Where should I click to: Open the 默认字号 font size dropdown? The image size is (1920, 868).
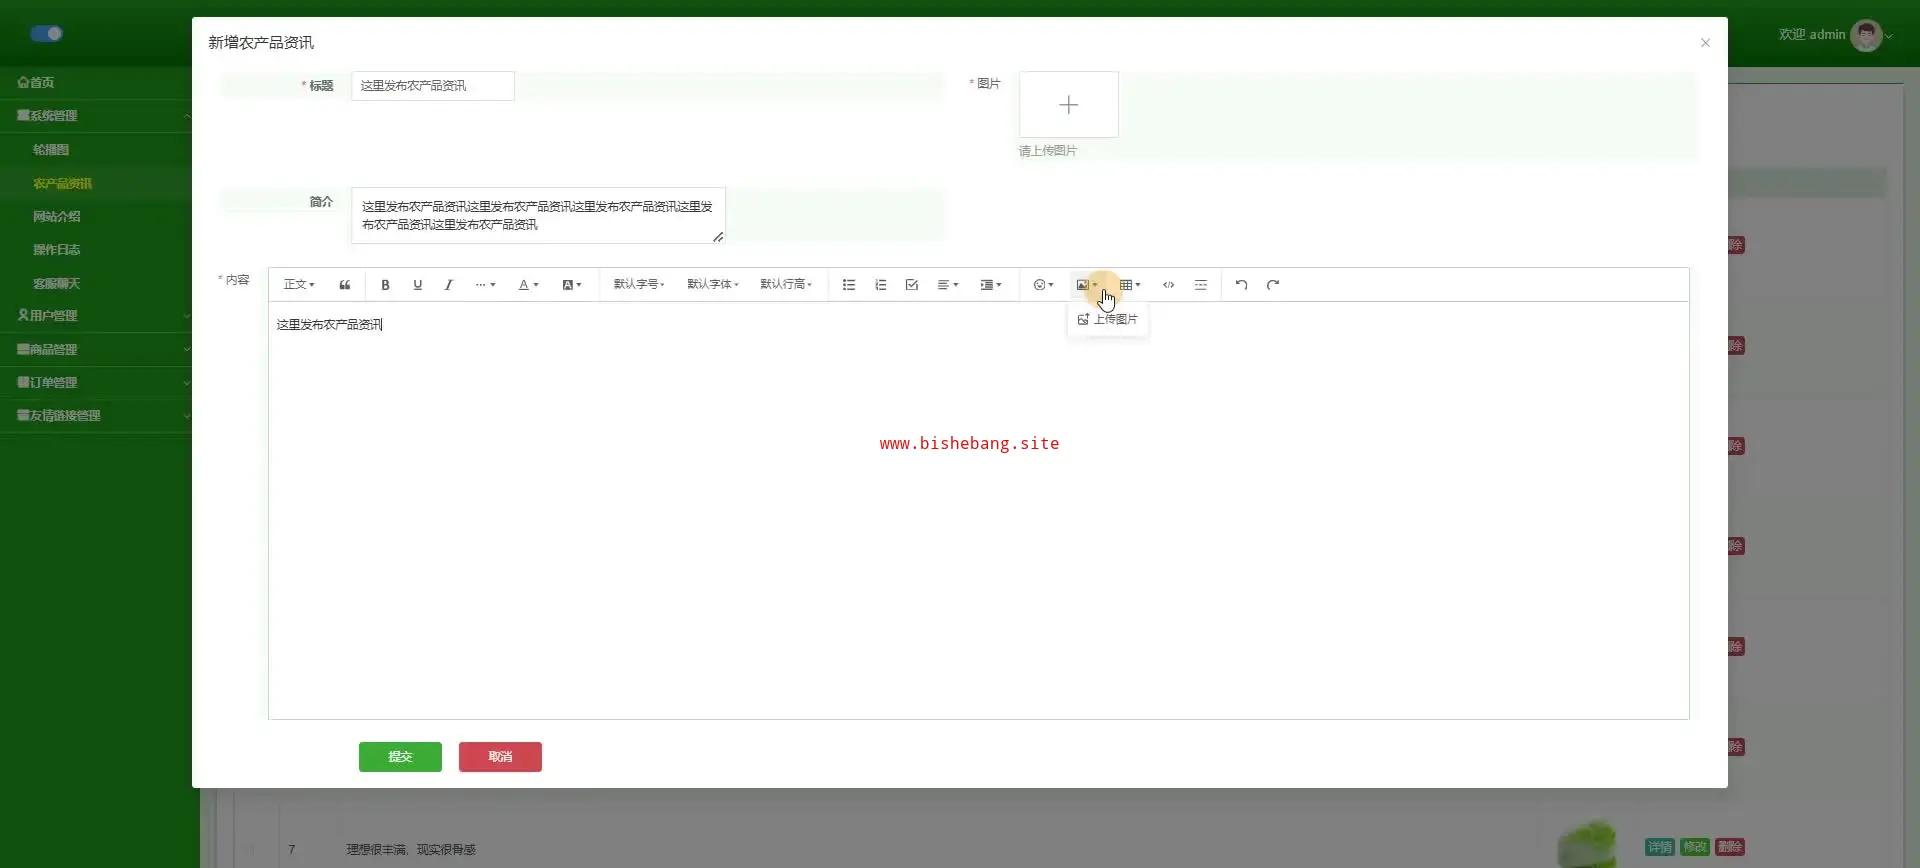tap(639, 285)
